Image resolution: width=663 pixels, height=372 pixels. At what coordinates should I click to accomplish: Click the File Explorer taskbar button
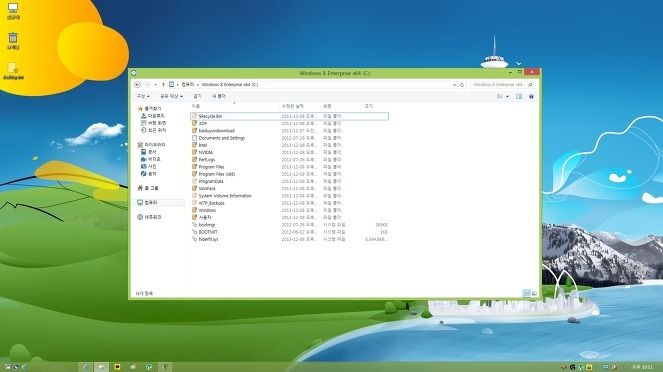pyautogui.click(x=101, y=367)
